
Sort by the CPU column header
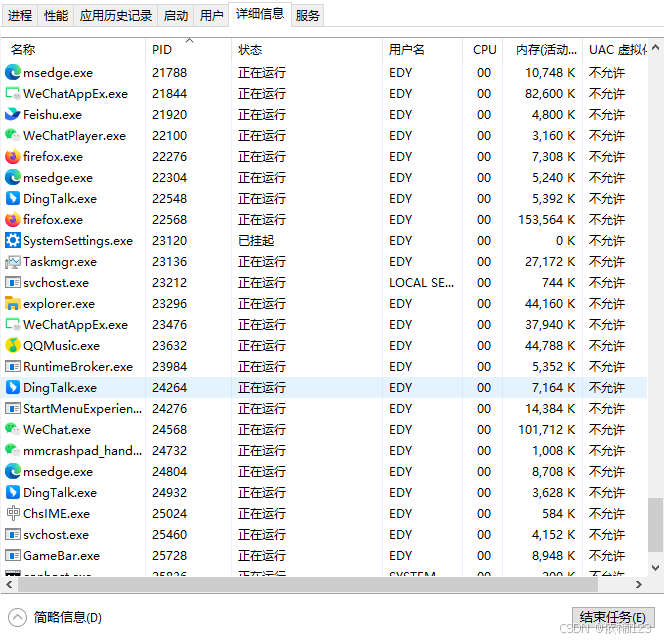[483, 50]
